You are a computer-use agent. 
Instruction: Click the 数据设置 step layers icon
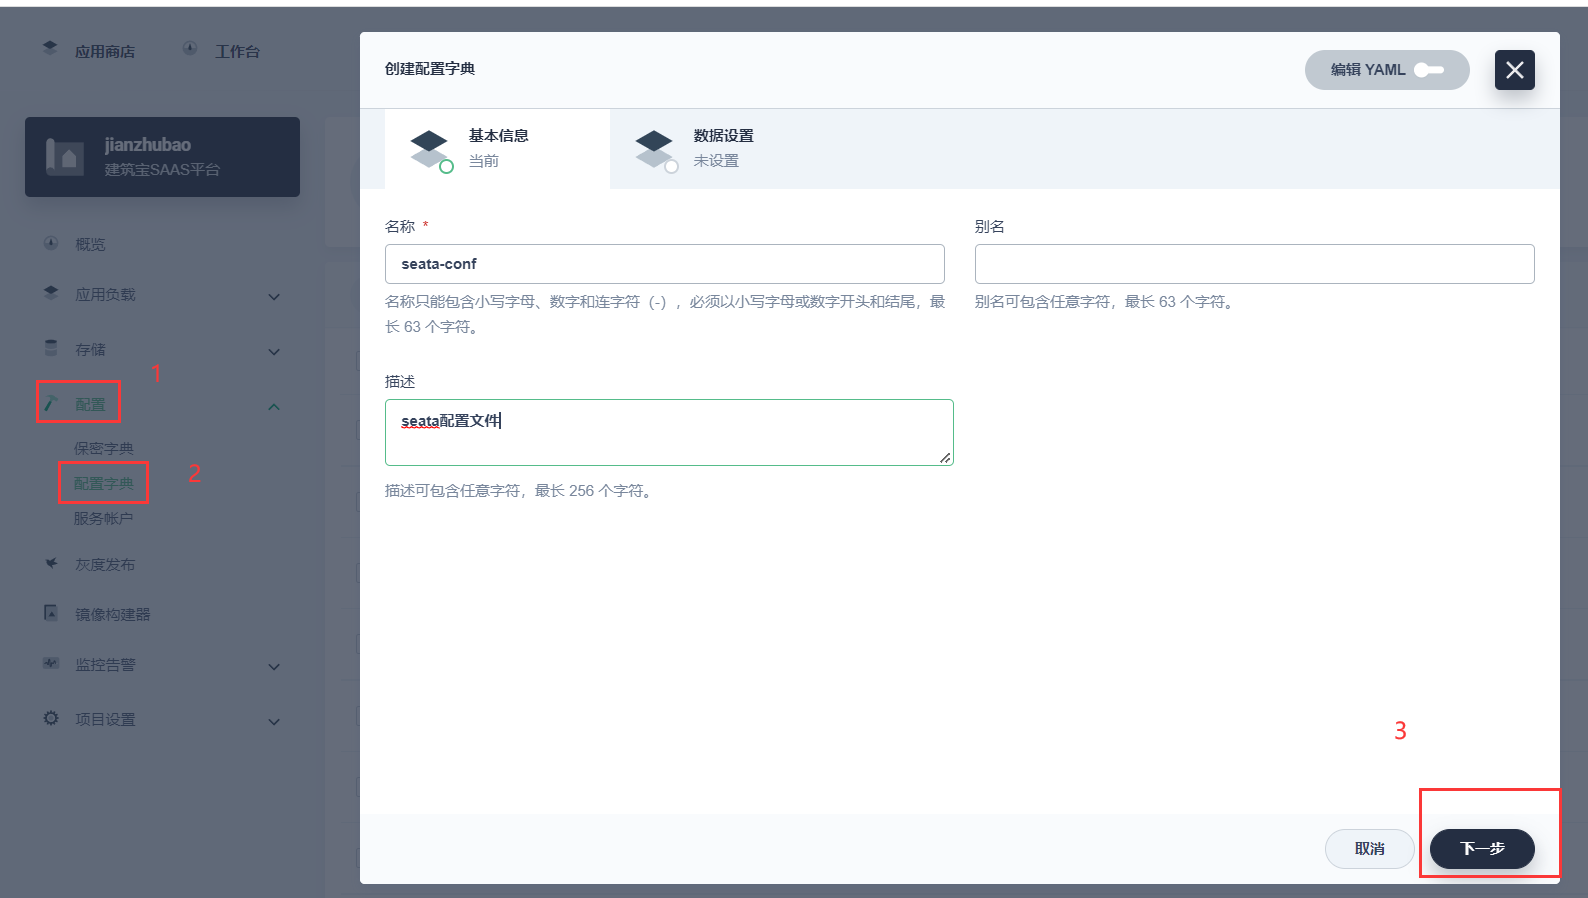(x=655, y=149)
